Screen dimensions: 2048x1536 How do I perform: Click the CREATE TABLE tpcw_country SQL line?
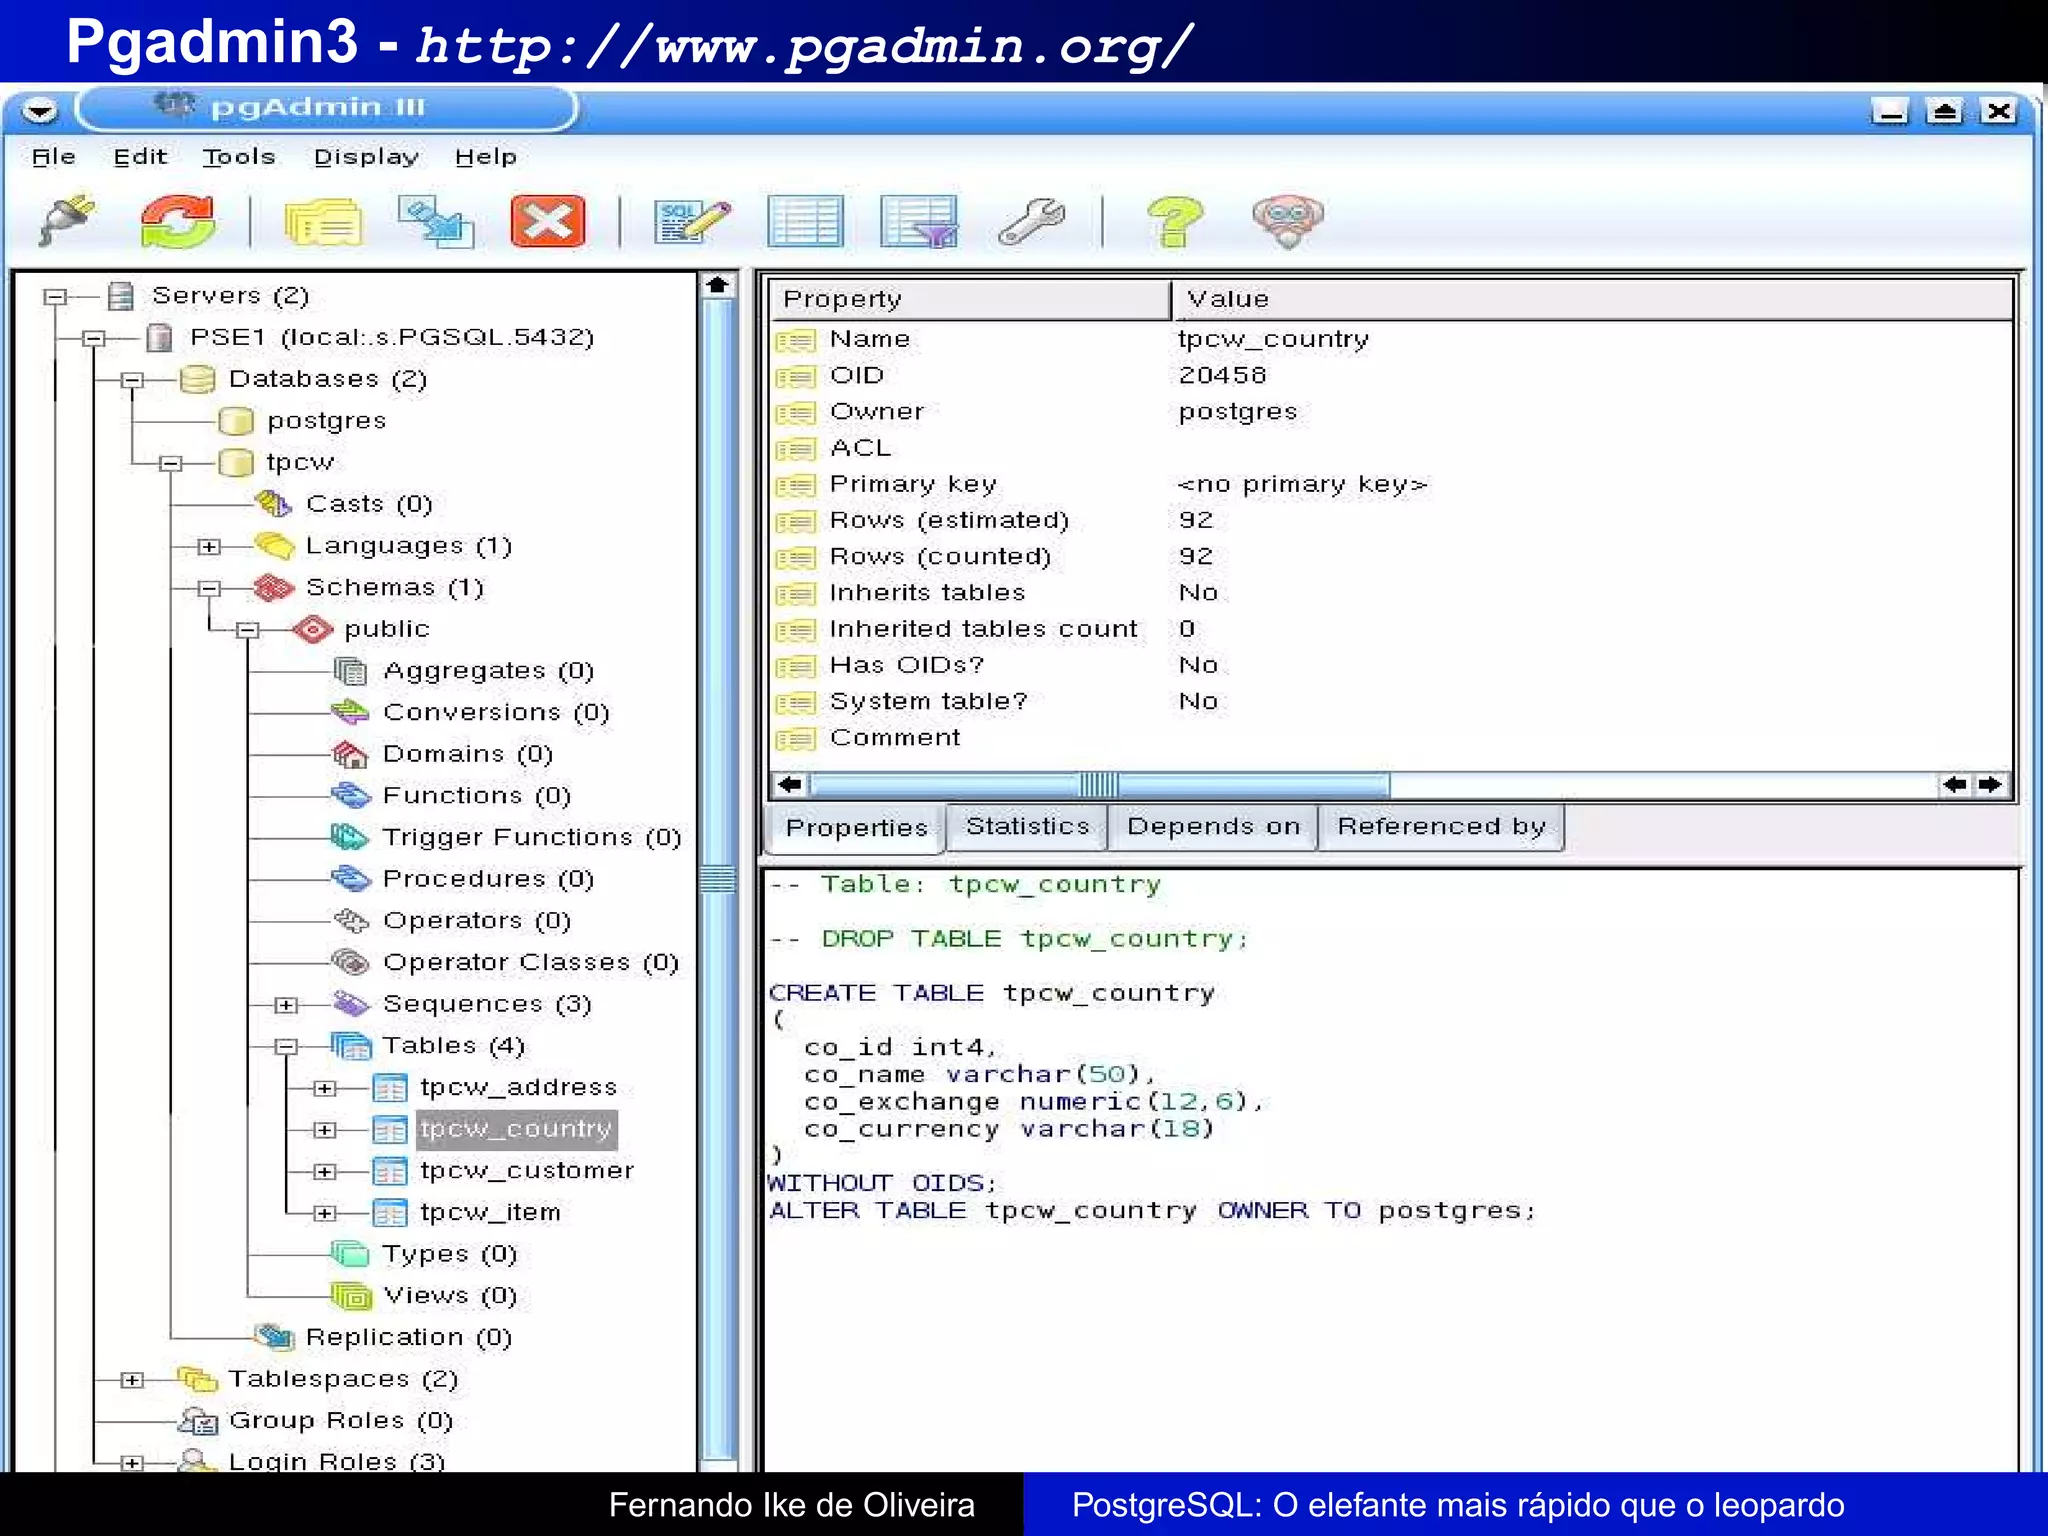992,993
